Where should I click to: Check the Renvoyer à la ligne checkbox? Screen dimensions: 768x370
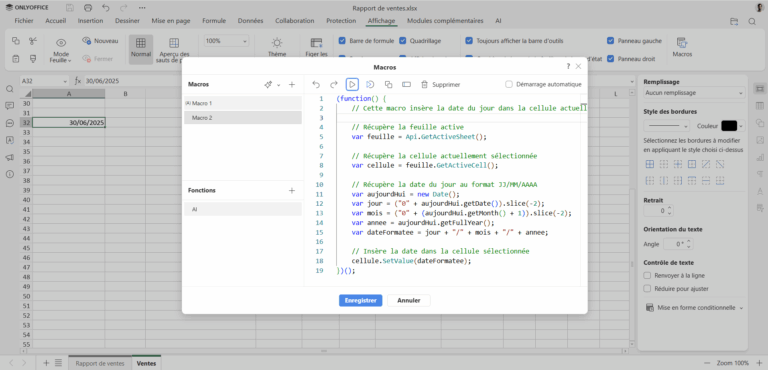(647, 276)
